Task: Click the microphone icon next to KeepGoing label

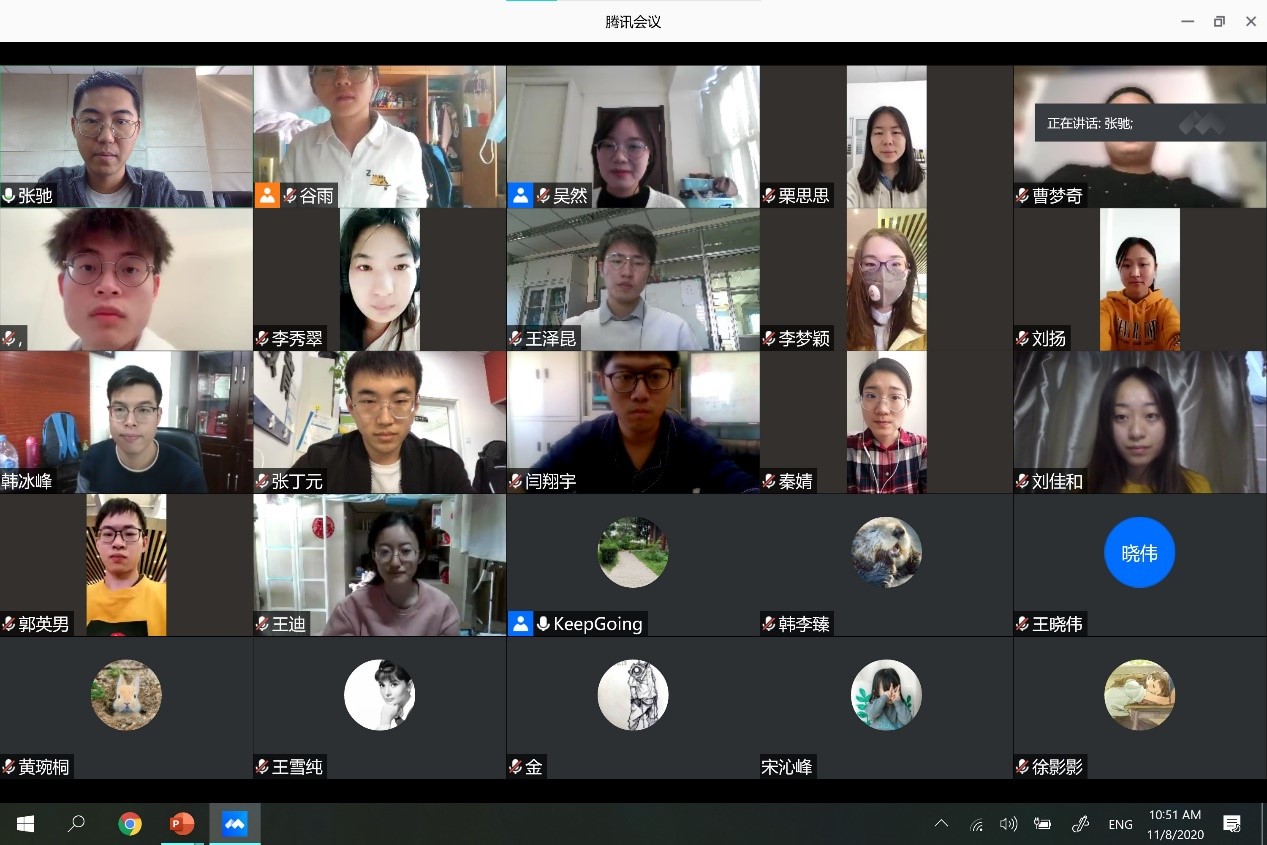Action: click(x=543, y=624)
